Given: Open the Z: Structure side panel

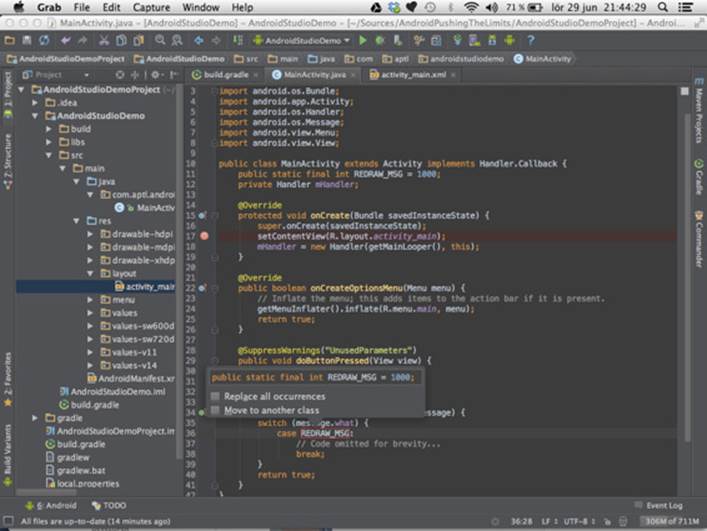Looking at the screenshot, I should point(8,161).
